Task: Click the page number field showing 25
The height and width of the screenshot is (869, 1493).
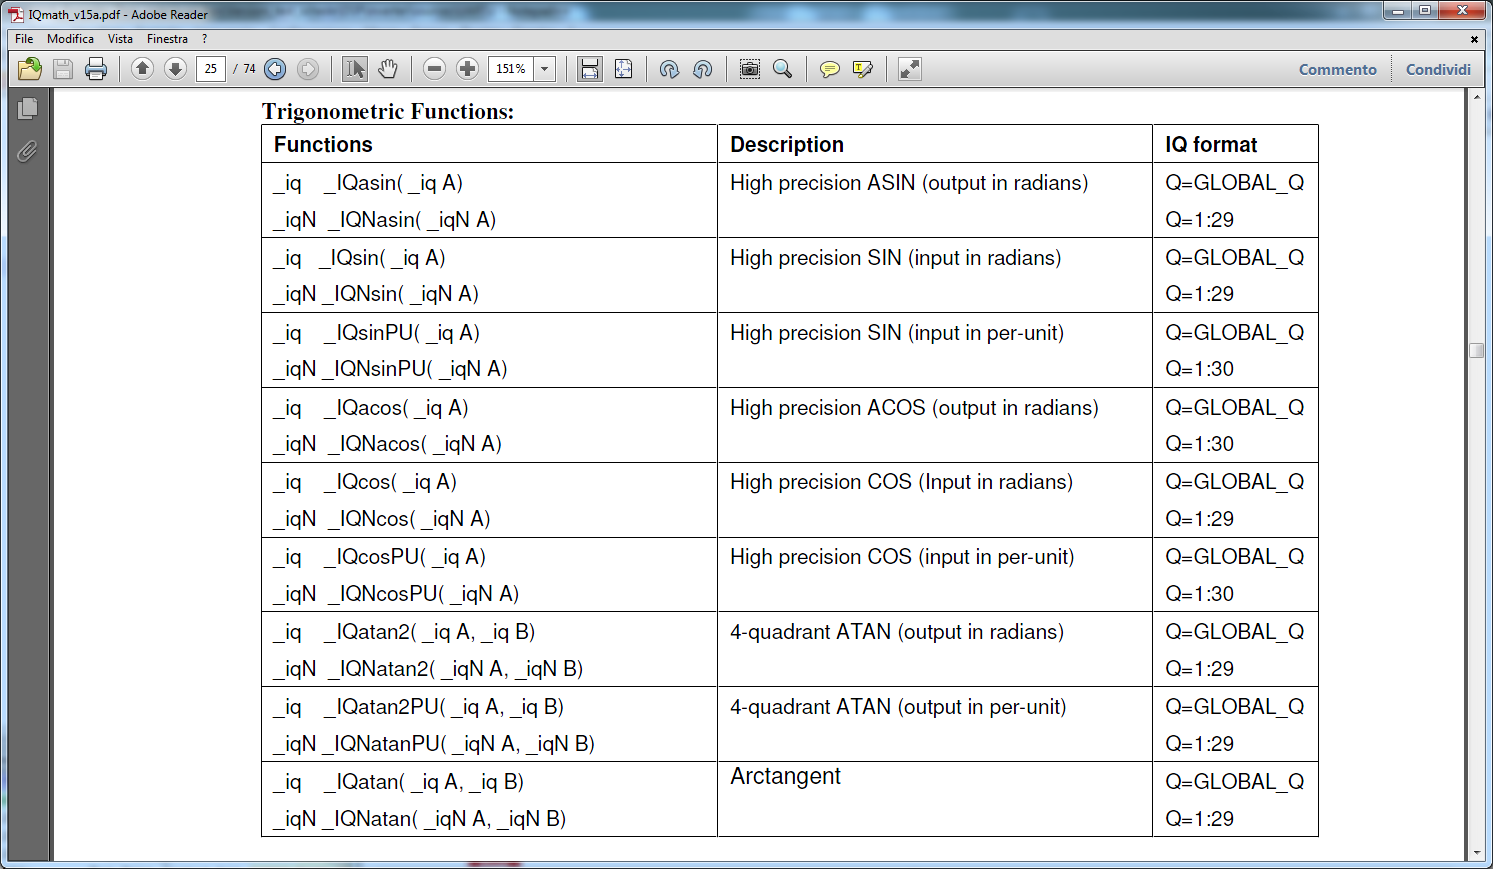Action: click(x=211, y=69)
